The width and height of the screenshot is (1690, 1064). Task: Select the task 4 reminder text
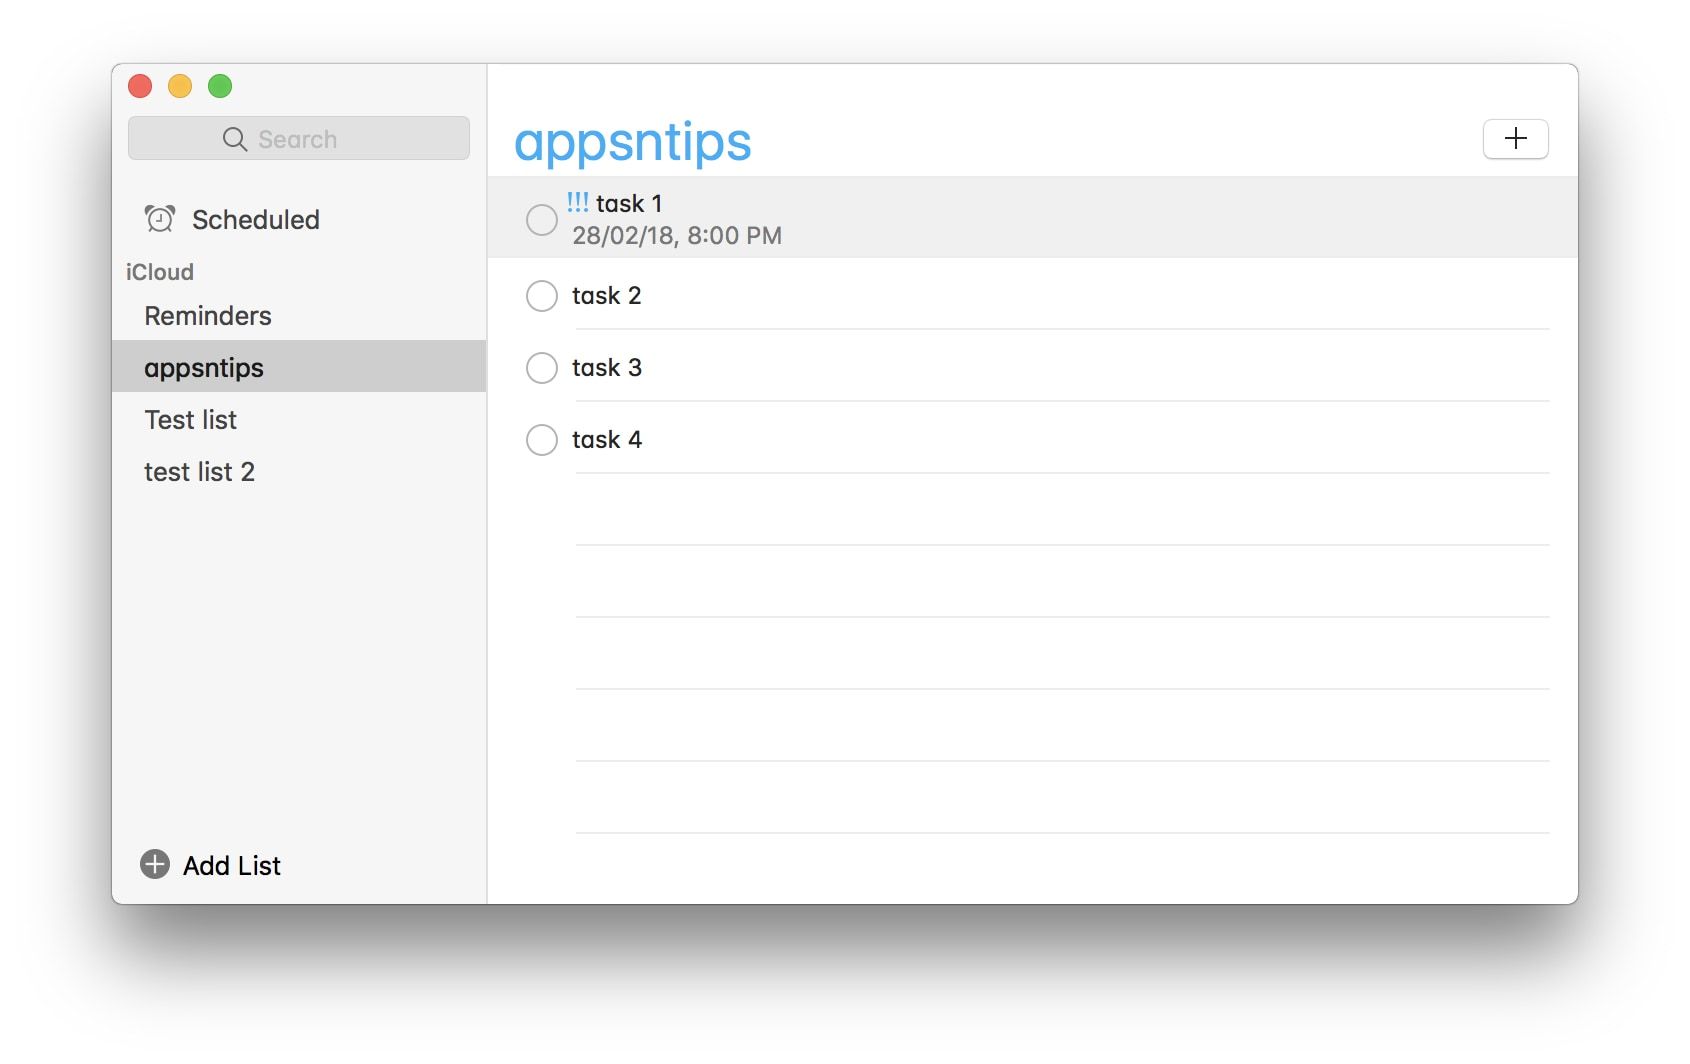[x=607, y=440]
